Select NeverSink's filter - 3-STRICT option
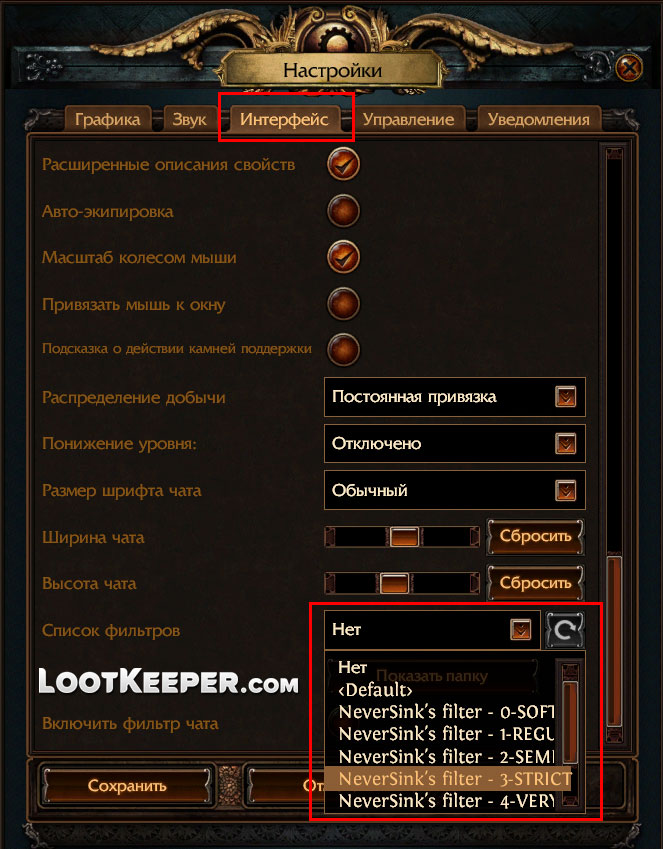 click(448, 779)
